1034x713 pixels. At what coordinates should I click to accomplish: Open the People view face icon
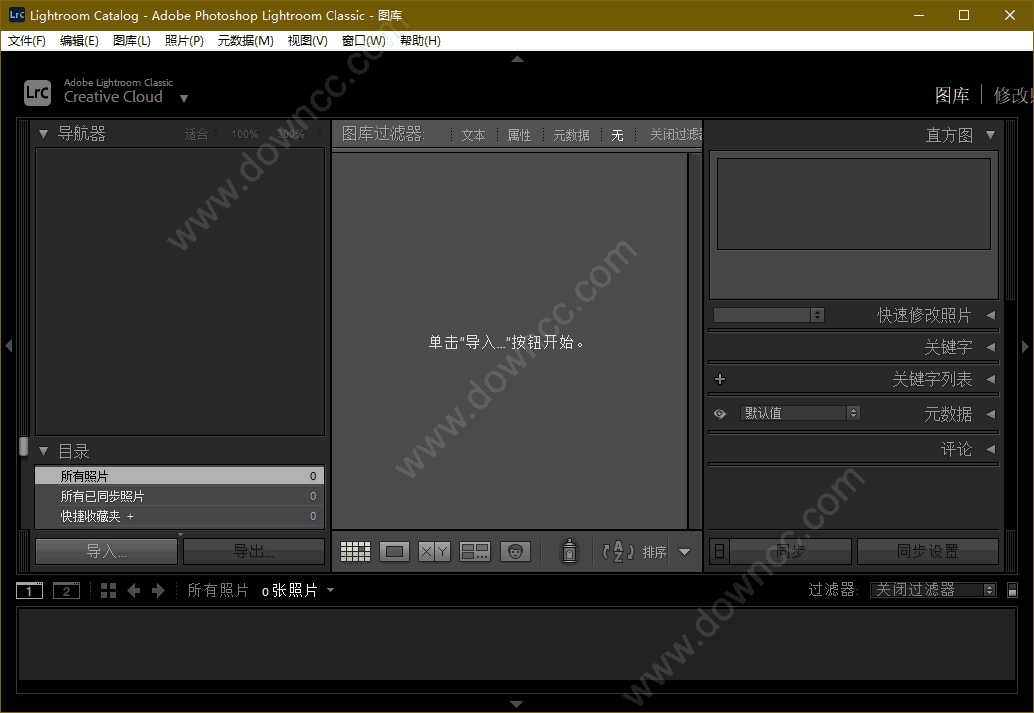pos(515,551)
